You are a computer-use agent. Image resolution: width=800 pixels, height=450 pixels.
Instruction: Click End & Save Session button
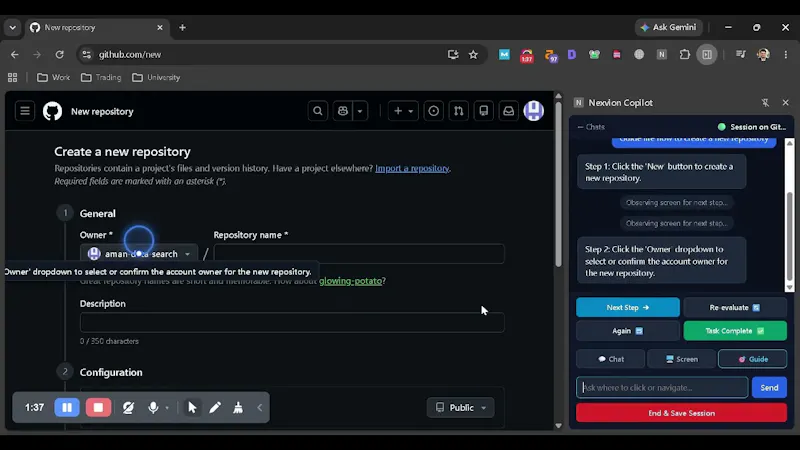click(681, 413)
